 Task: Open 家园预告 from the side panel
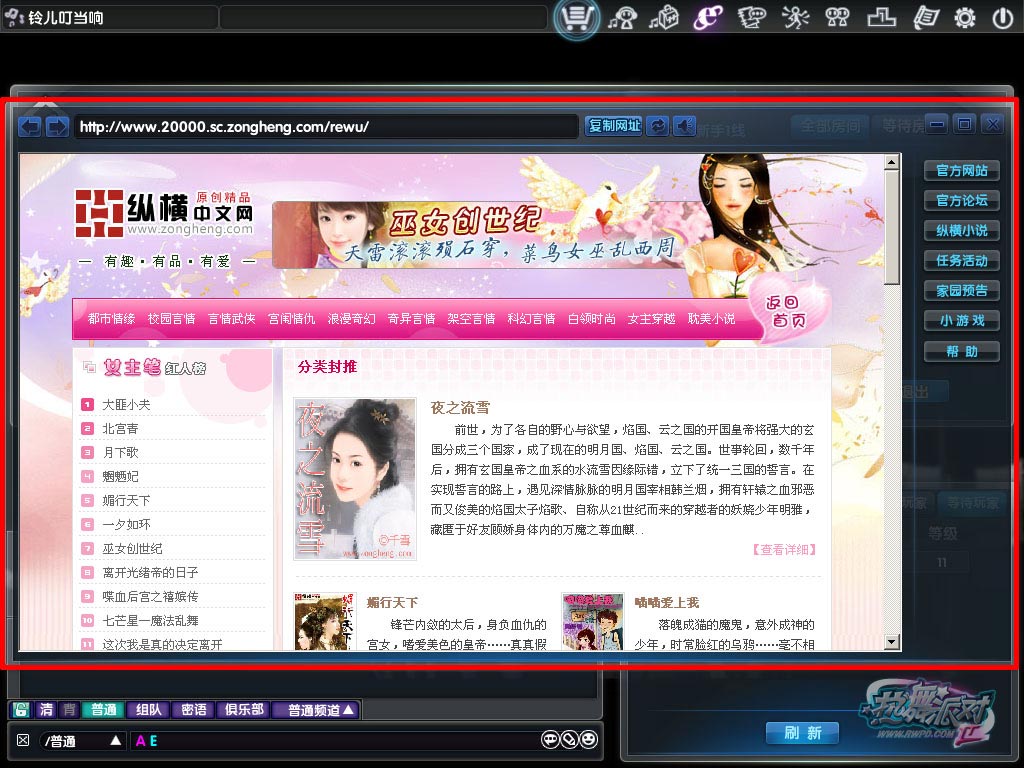click(961, 291)
